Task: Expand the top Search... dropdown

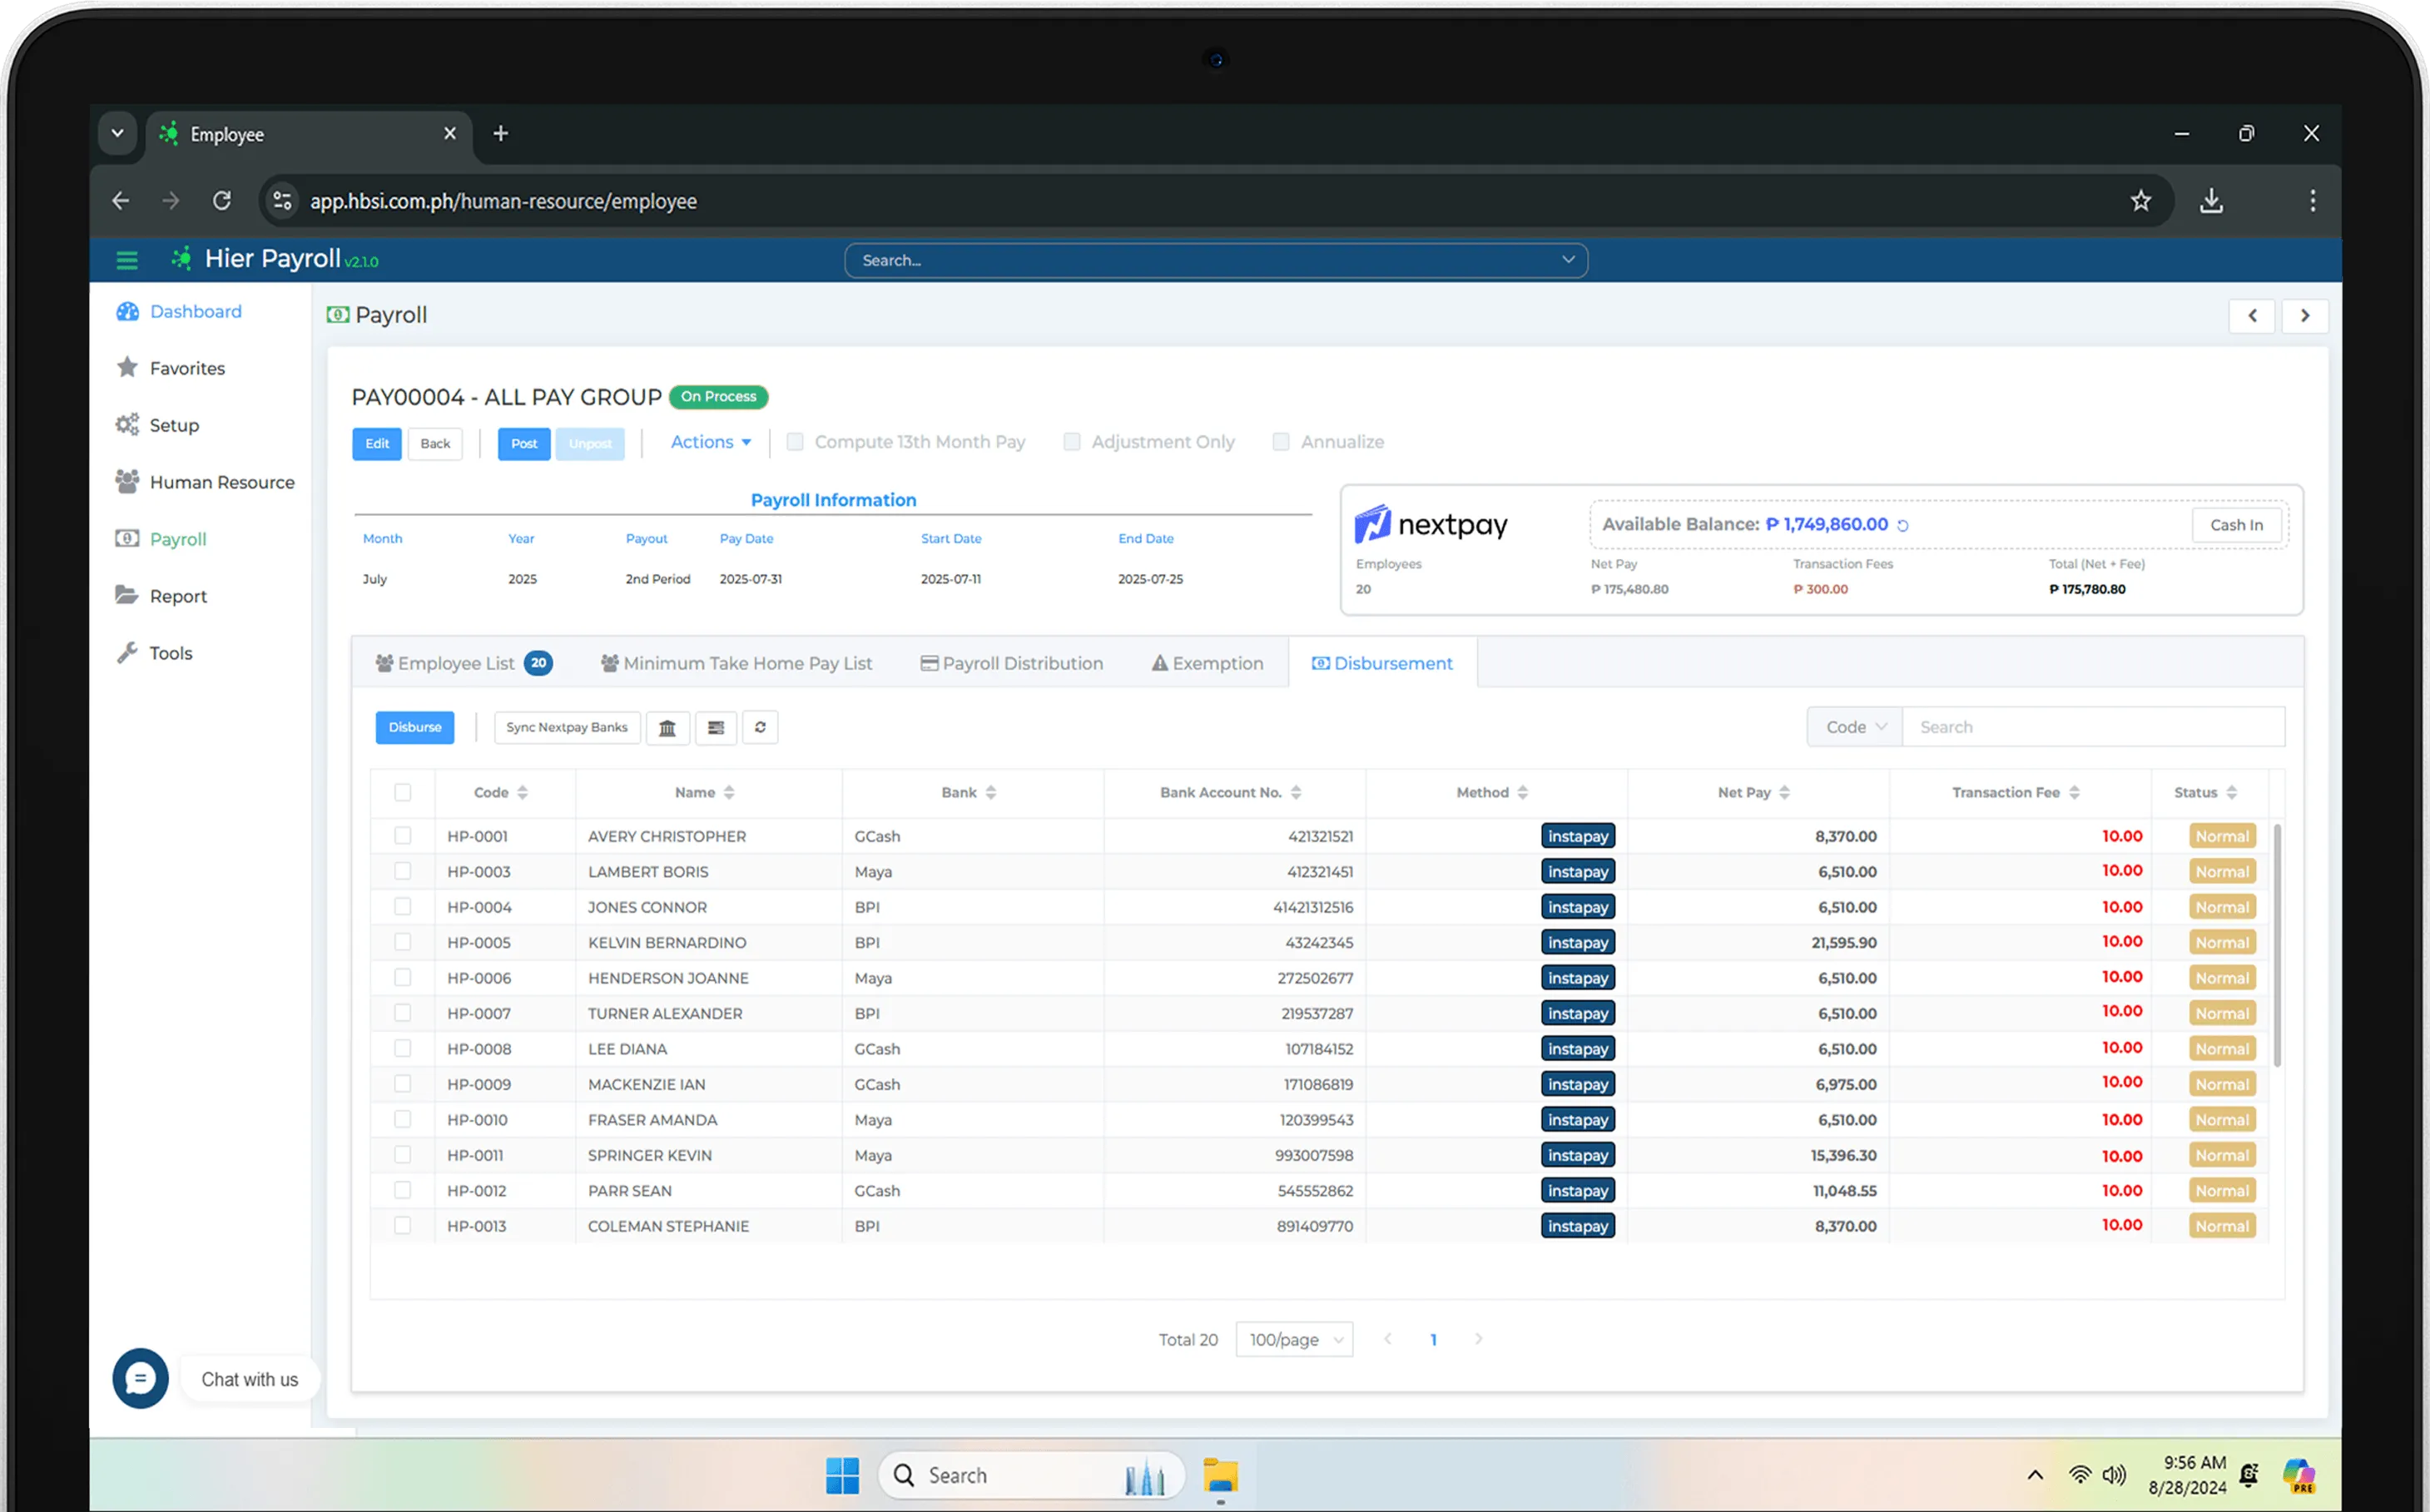Action: point(1568,260)
